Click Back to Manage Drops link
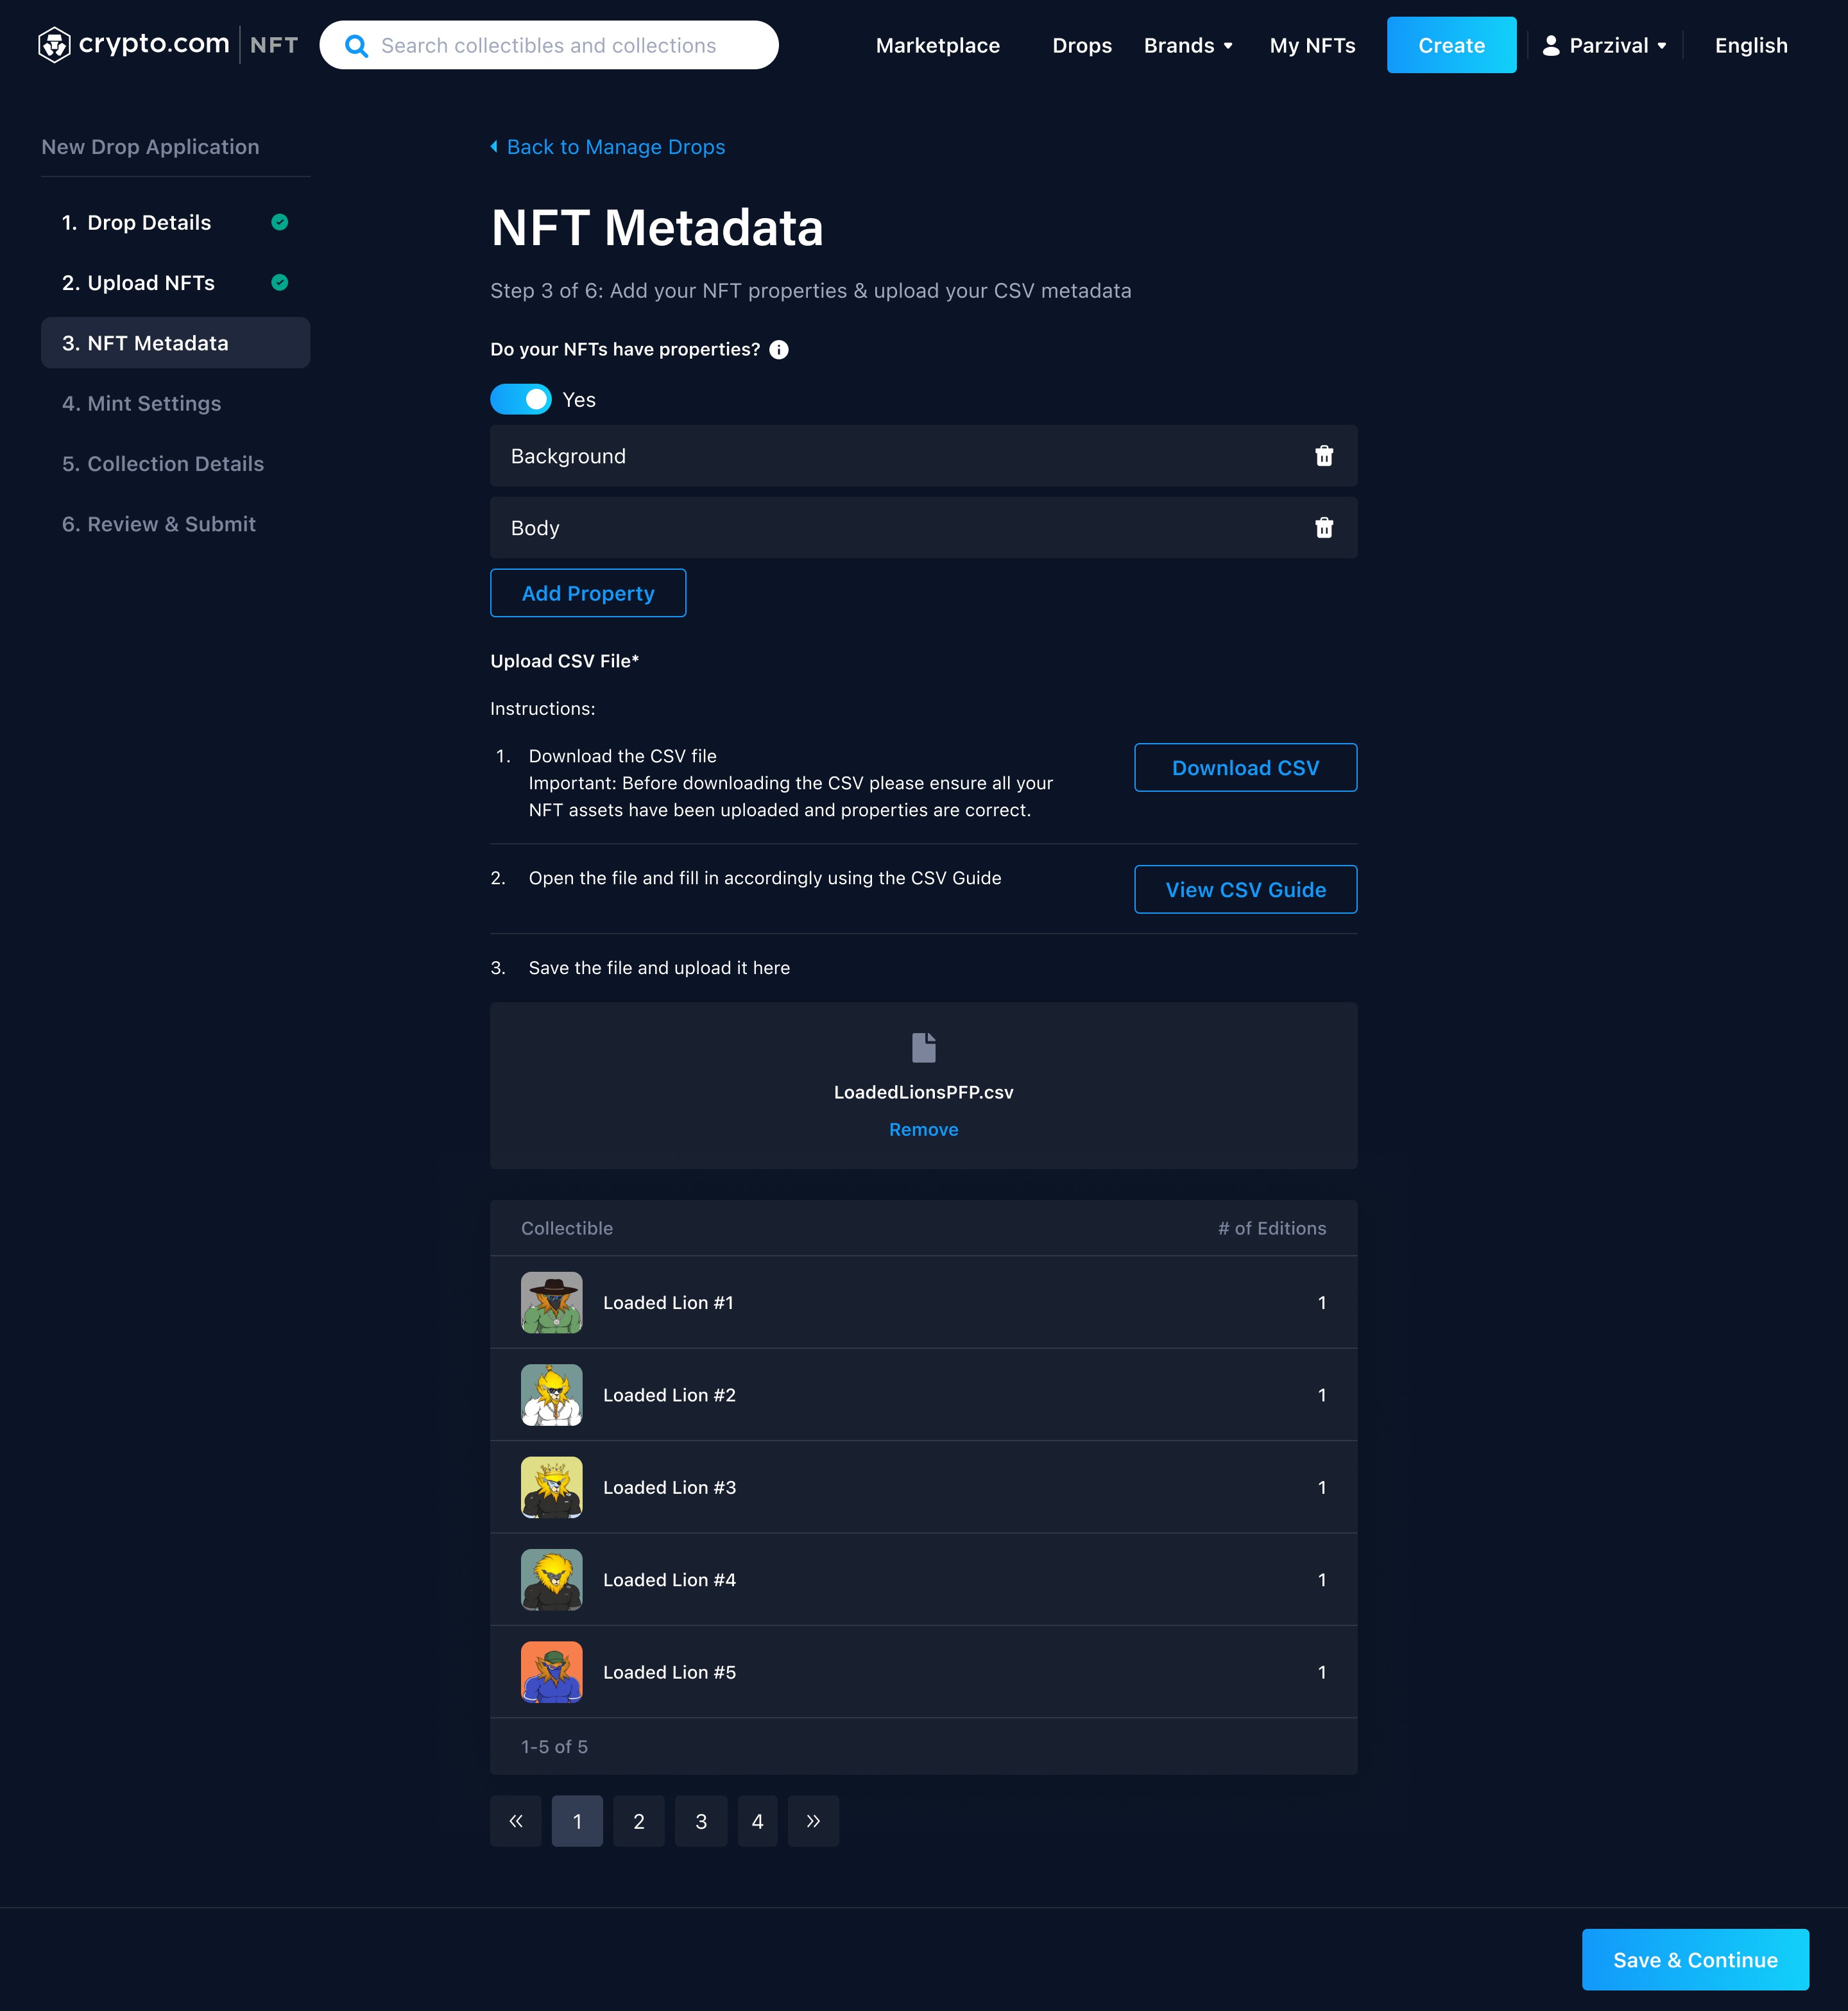Image resolution: width=1848 pixels, height=2011 pixels. pos(615,147)
